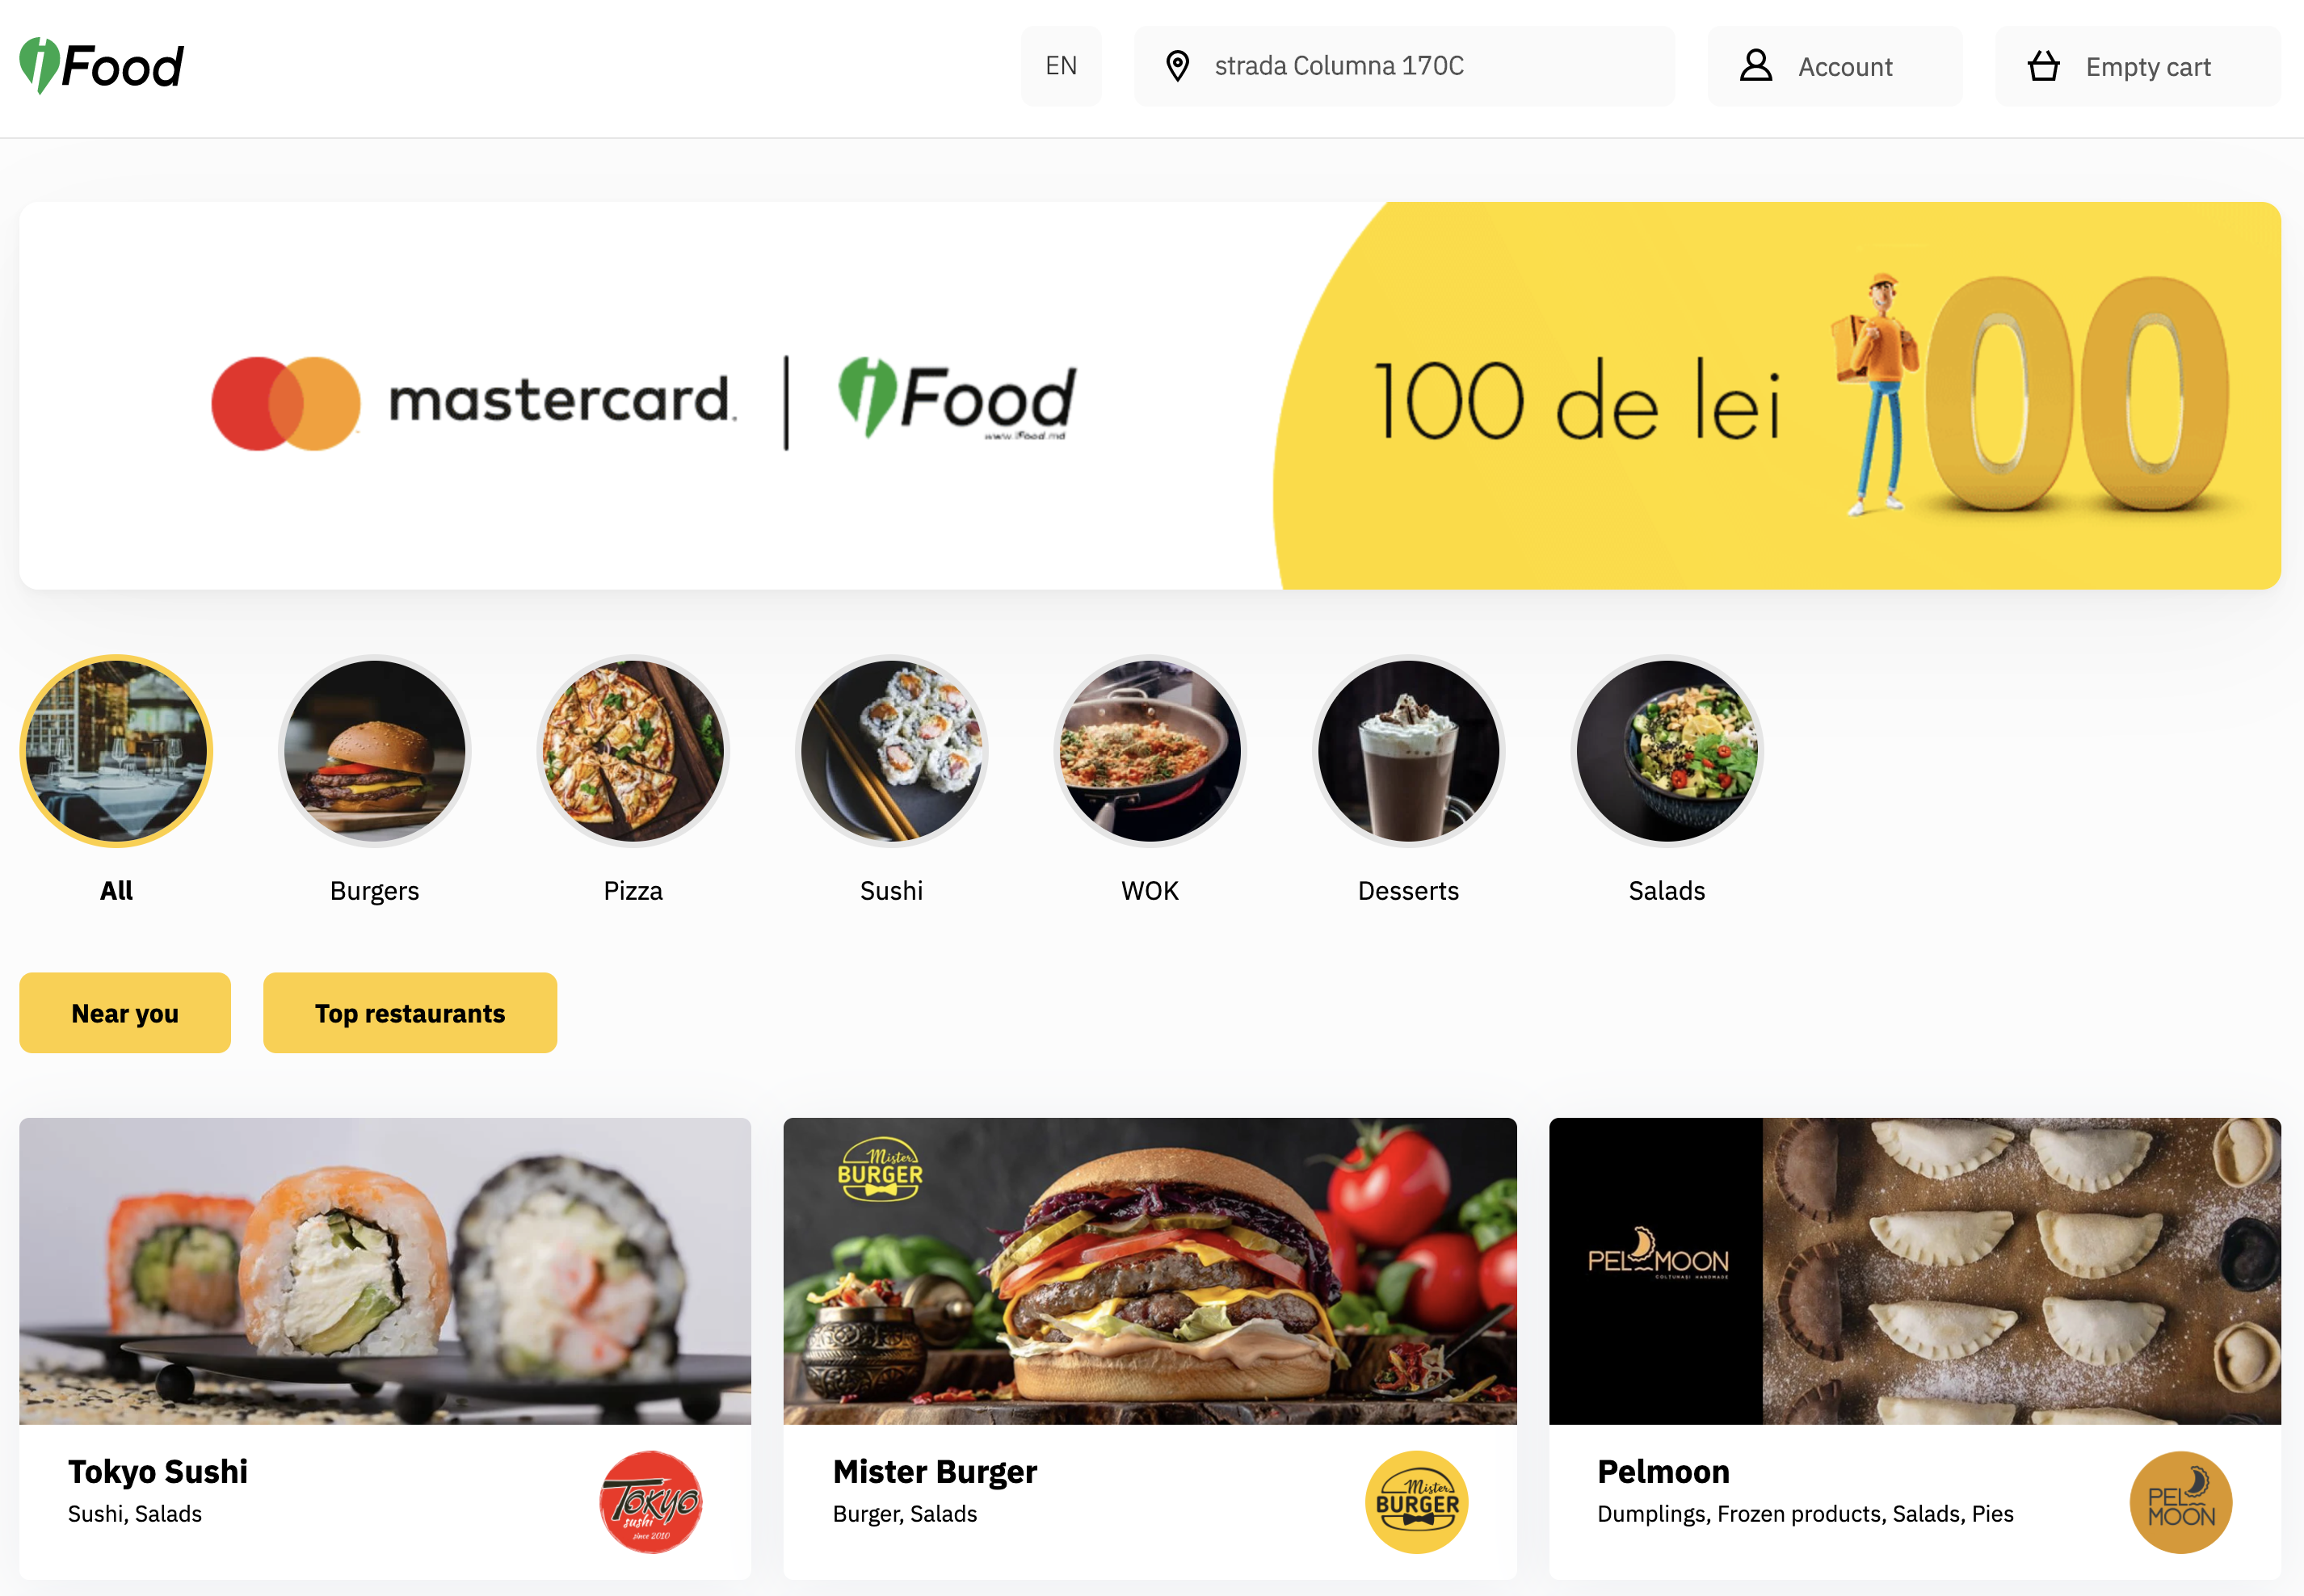Open the Mastercard 100 de lei banner
Image resolution: width=2304 pixels, height=1596 pixels.
1150,396
